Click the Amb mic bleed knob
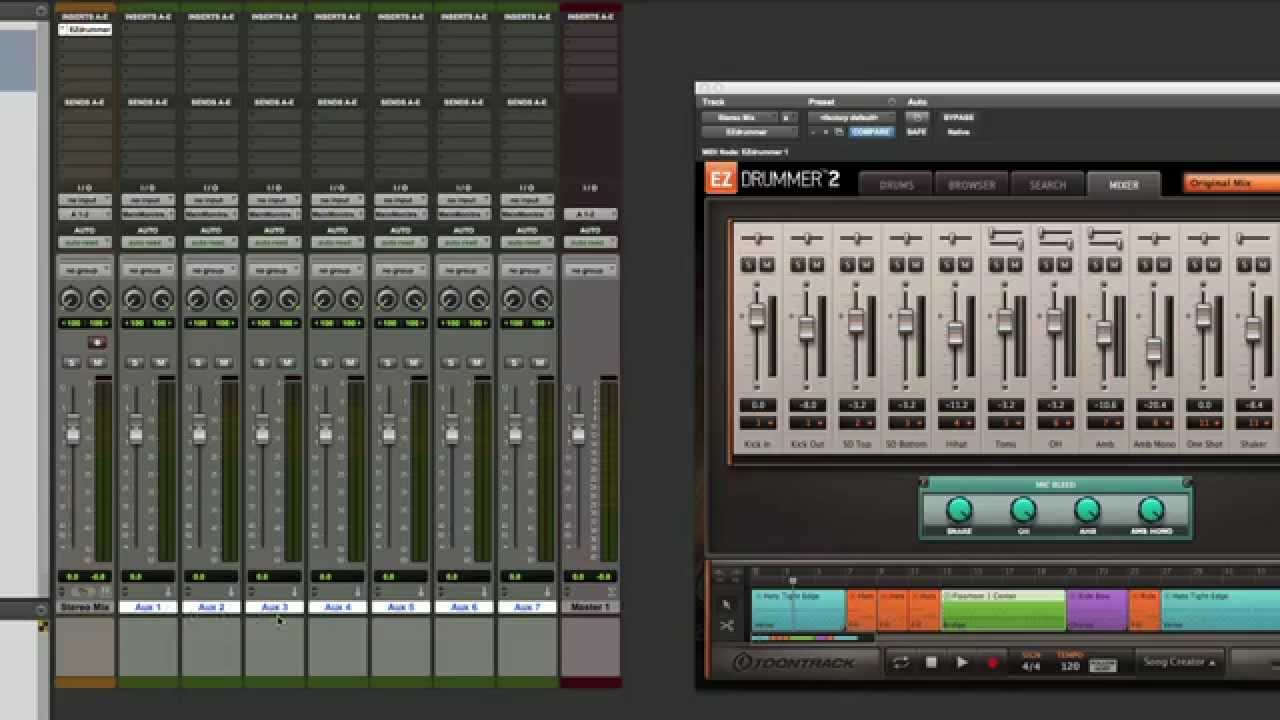The image size is (1280, 720). 1087,510
